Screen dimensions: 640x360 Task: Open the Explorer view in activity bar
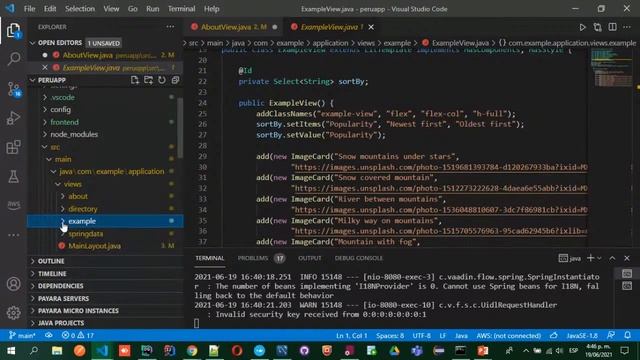[13, 31]
